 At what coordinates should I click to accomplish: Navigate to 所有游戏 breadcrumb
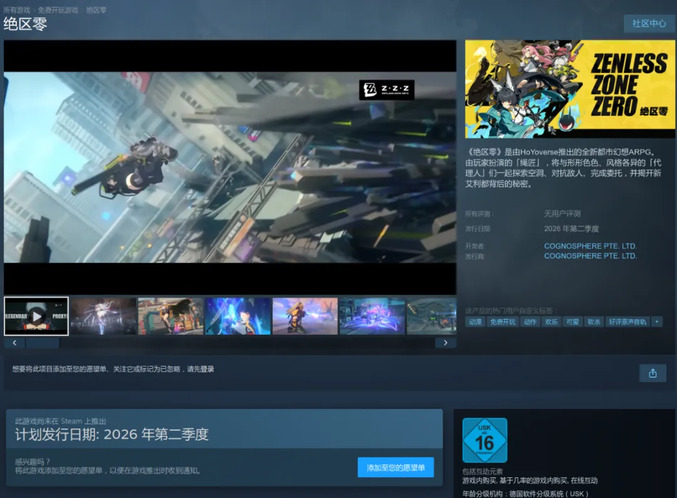pos(16,8)
